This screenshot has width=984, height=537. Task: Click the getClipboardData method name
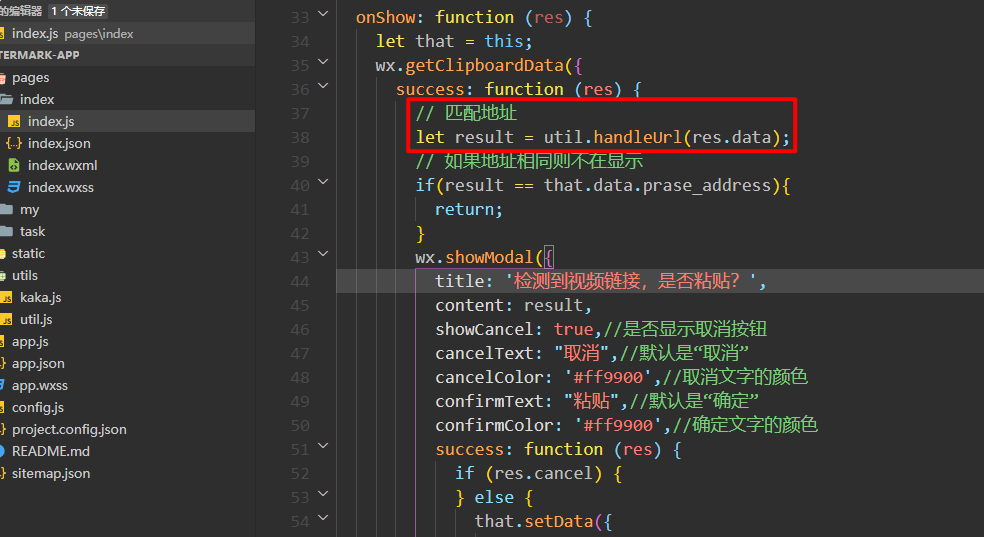click(484, 65)
